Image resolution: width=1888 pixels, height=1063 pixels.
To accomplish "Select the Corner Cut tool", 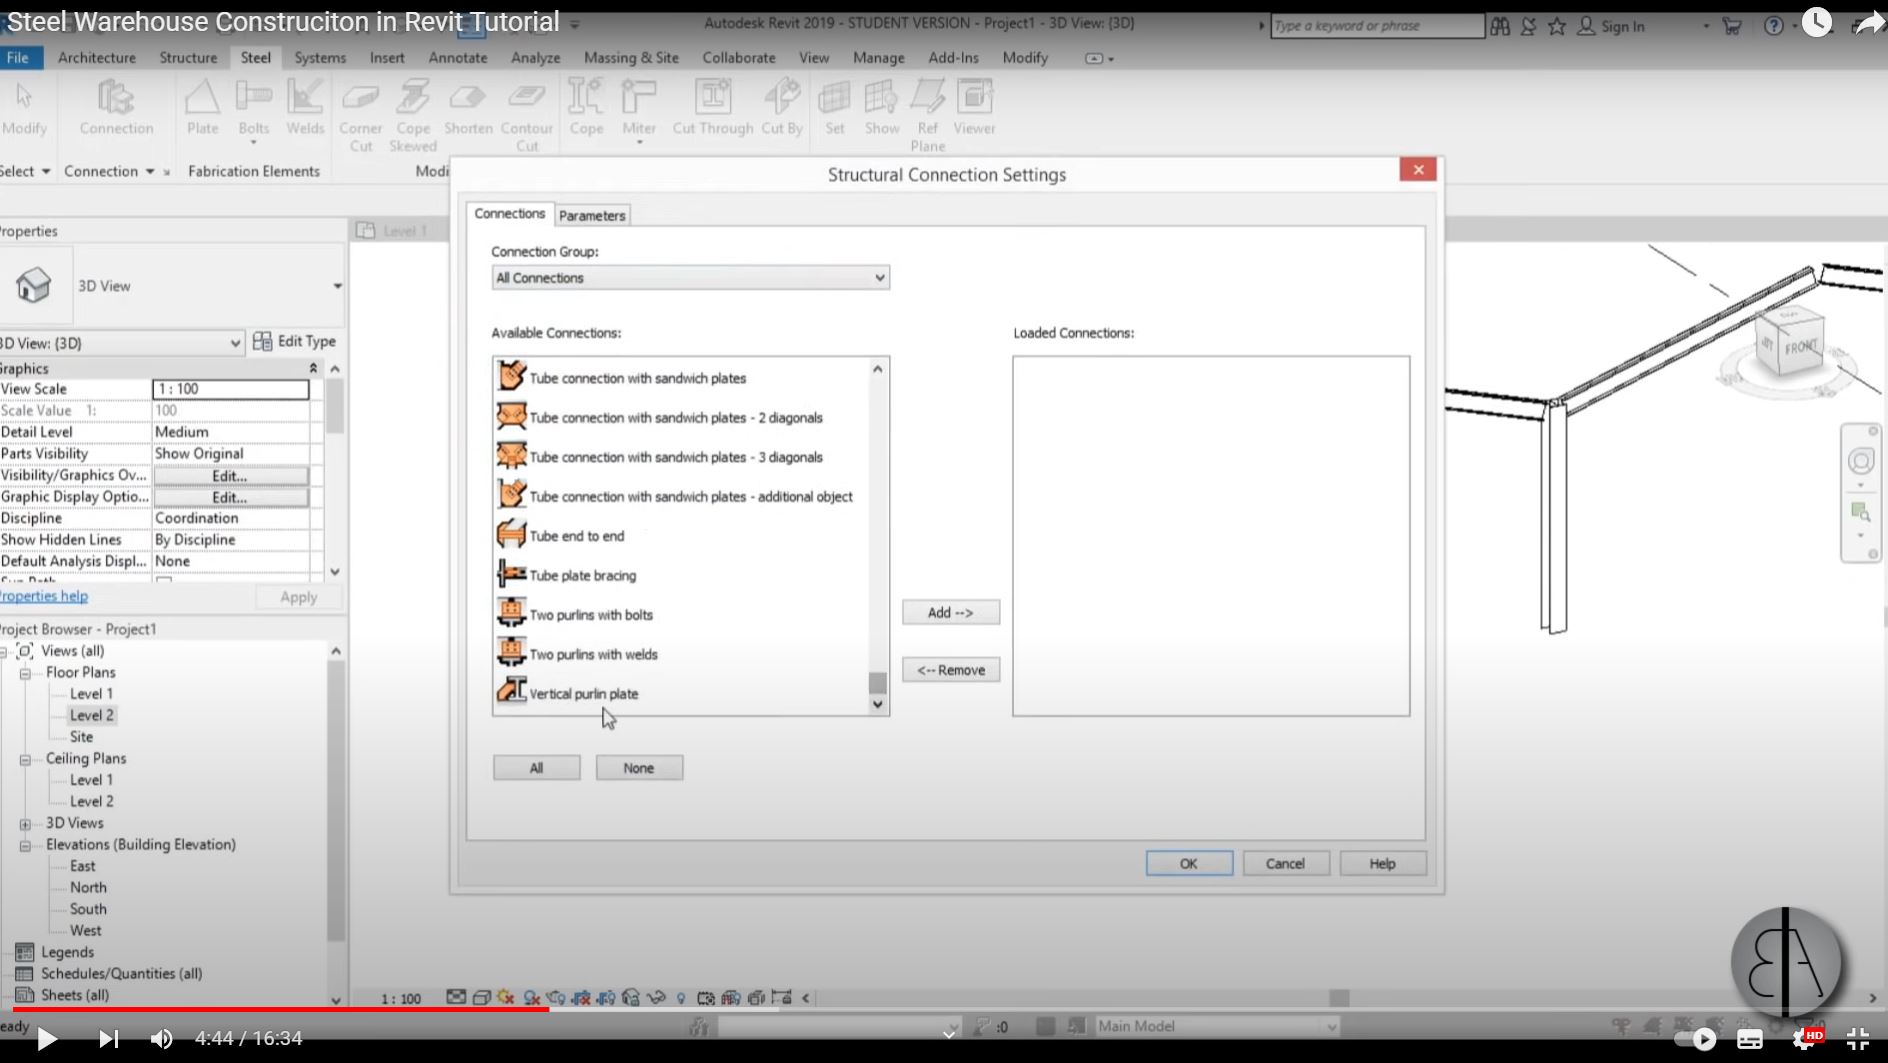I will 360,110.
